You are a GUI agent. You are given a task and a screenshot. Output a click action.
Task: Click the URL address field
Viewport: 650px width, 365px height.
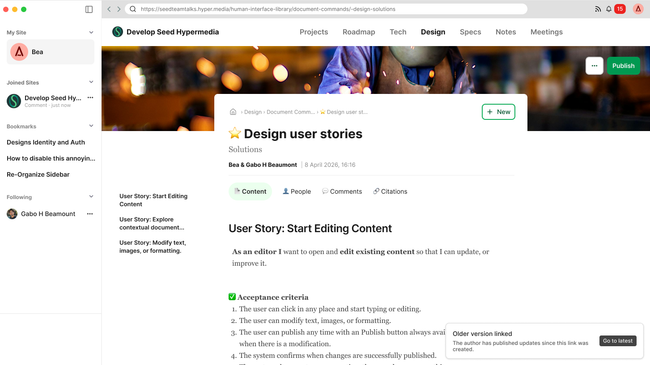[326, 9]
